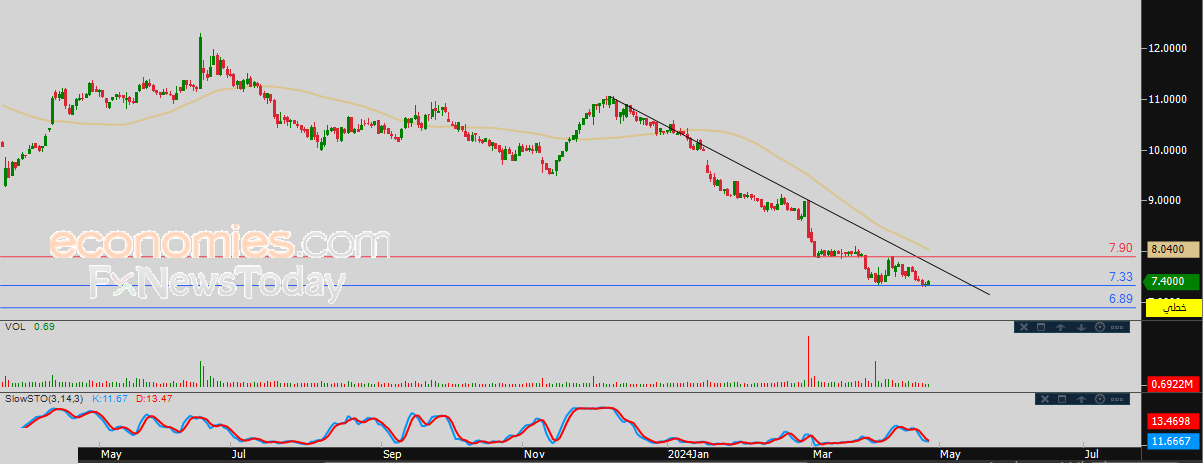Image resolution: width=1203 pixels, height=464 pixels.
Task: Click the Jul label left on time axis
Action: (x=238, y=455)
